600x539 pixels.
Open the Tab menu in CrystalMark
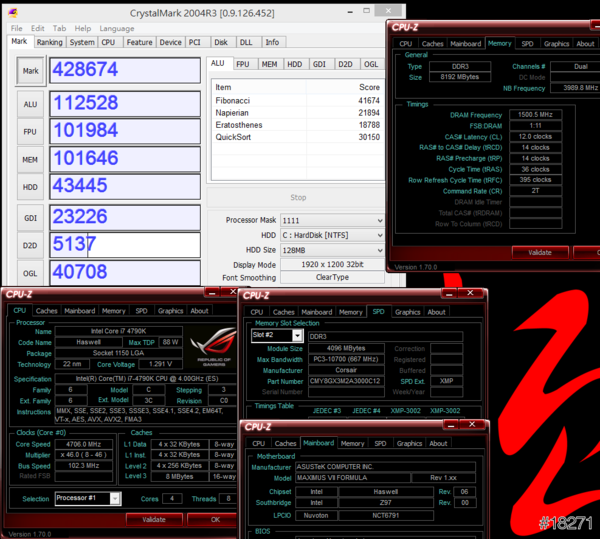(x=59, y=28)
